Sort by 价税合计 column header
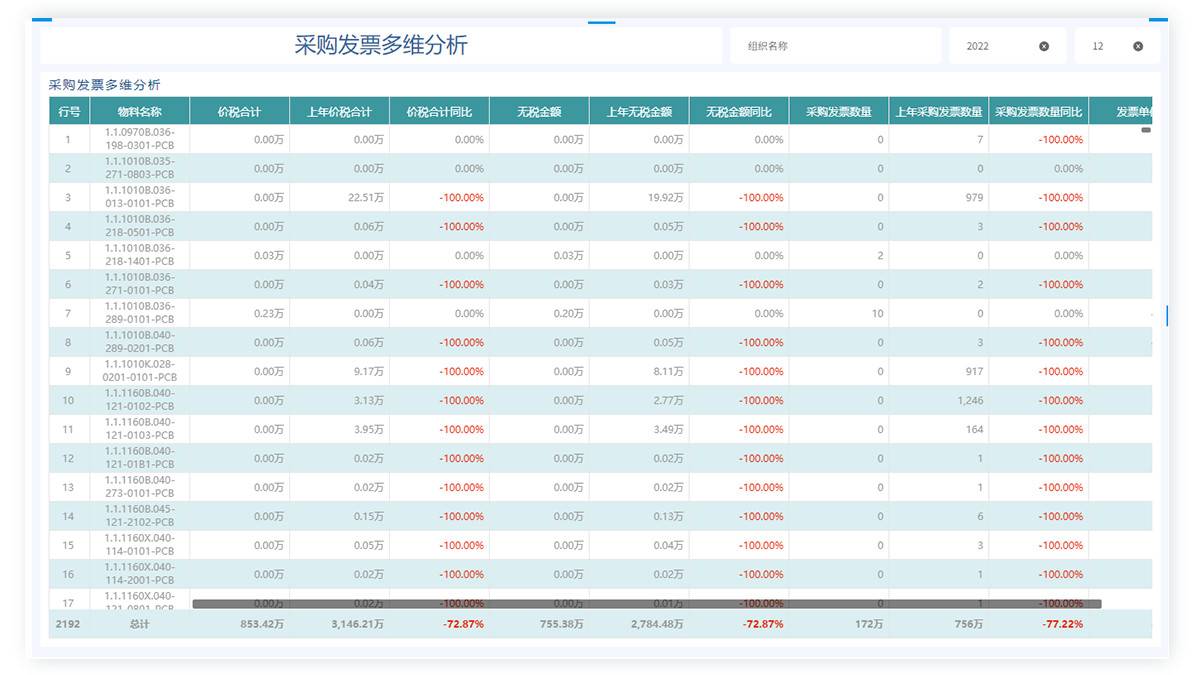This screenshot has width=1200, height=675. [239, 112]
